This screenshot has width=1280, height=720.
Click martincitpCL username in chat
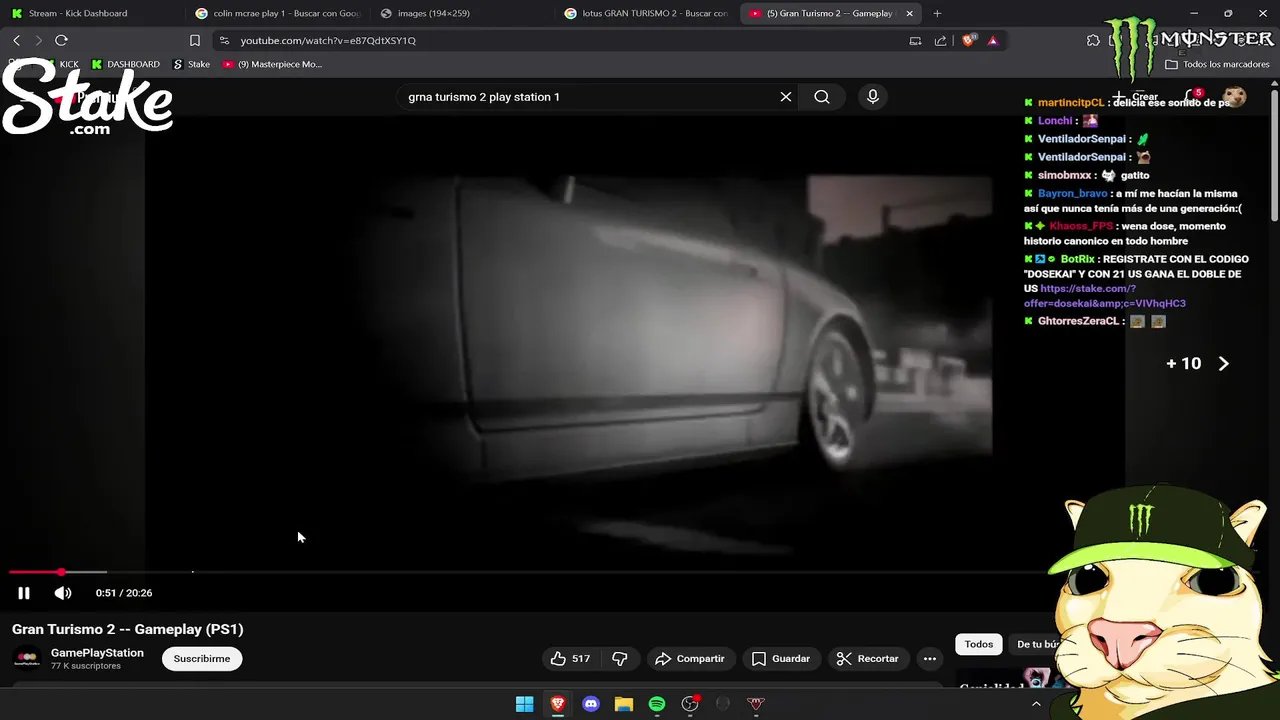tap(1071, 103)
